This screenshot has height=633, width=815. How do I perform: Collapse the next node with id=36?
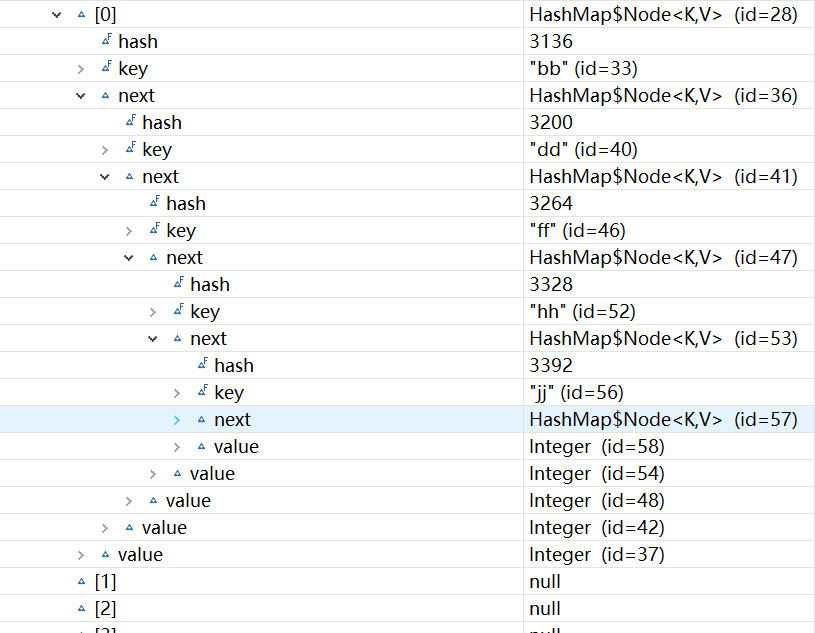(81, 96)
